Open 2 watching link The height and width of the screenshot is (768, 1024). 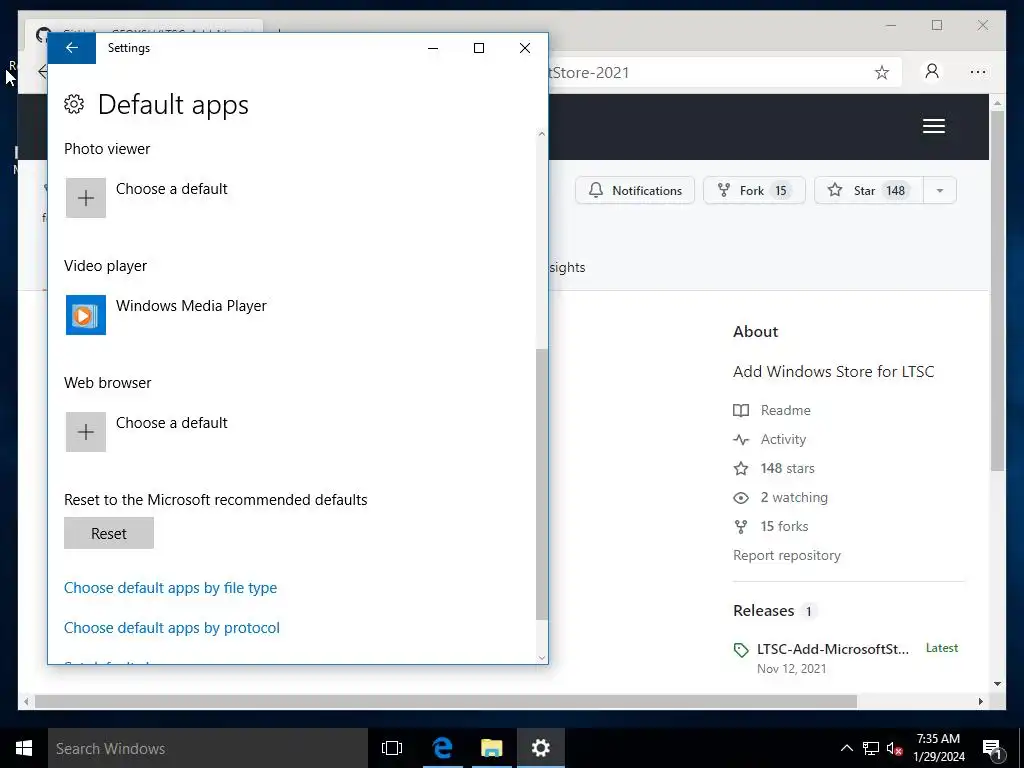pos(793,497)
